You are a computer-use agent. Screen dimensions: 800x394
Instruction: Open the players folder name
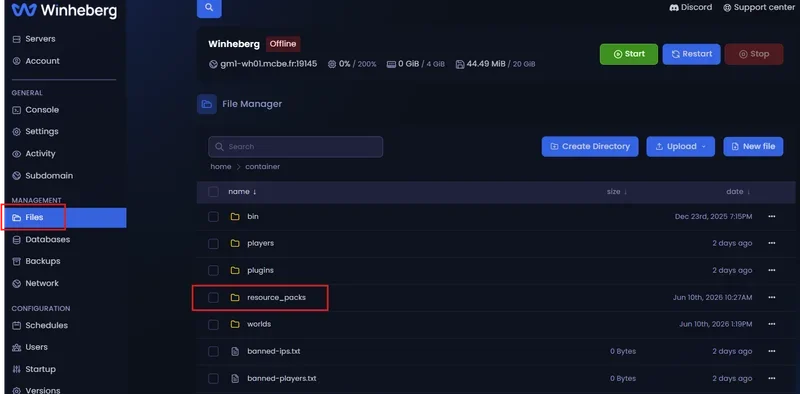(x=261, y=243)
